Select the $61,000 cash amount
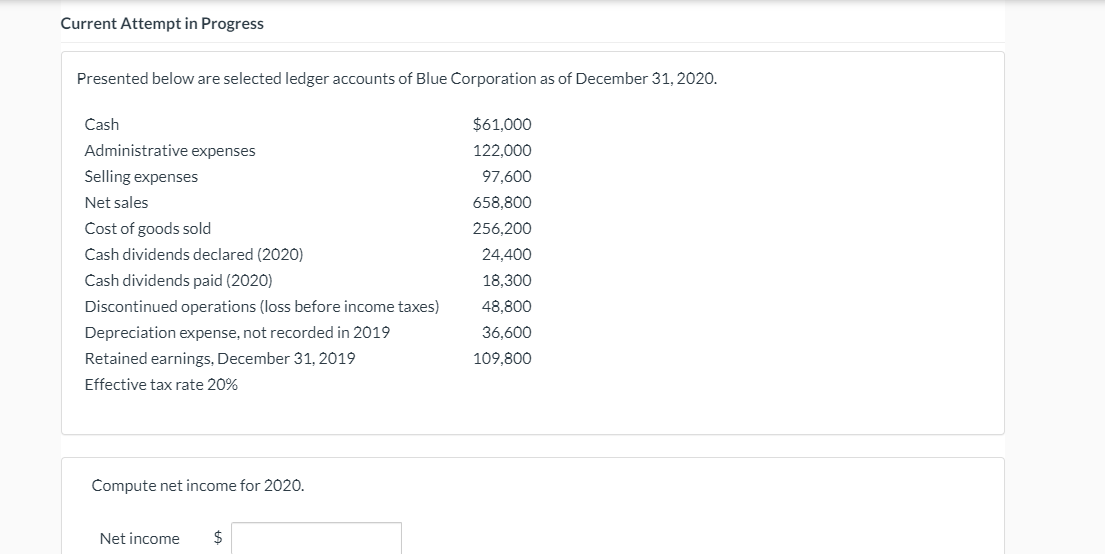Screen dimensions: 1105x554 (501, 124)
